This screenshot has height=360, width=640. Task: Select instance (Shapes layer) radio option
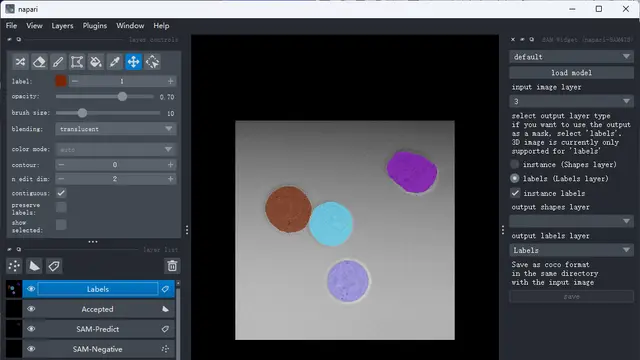pyautogui.click(x=515, y=164)
